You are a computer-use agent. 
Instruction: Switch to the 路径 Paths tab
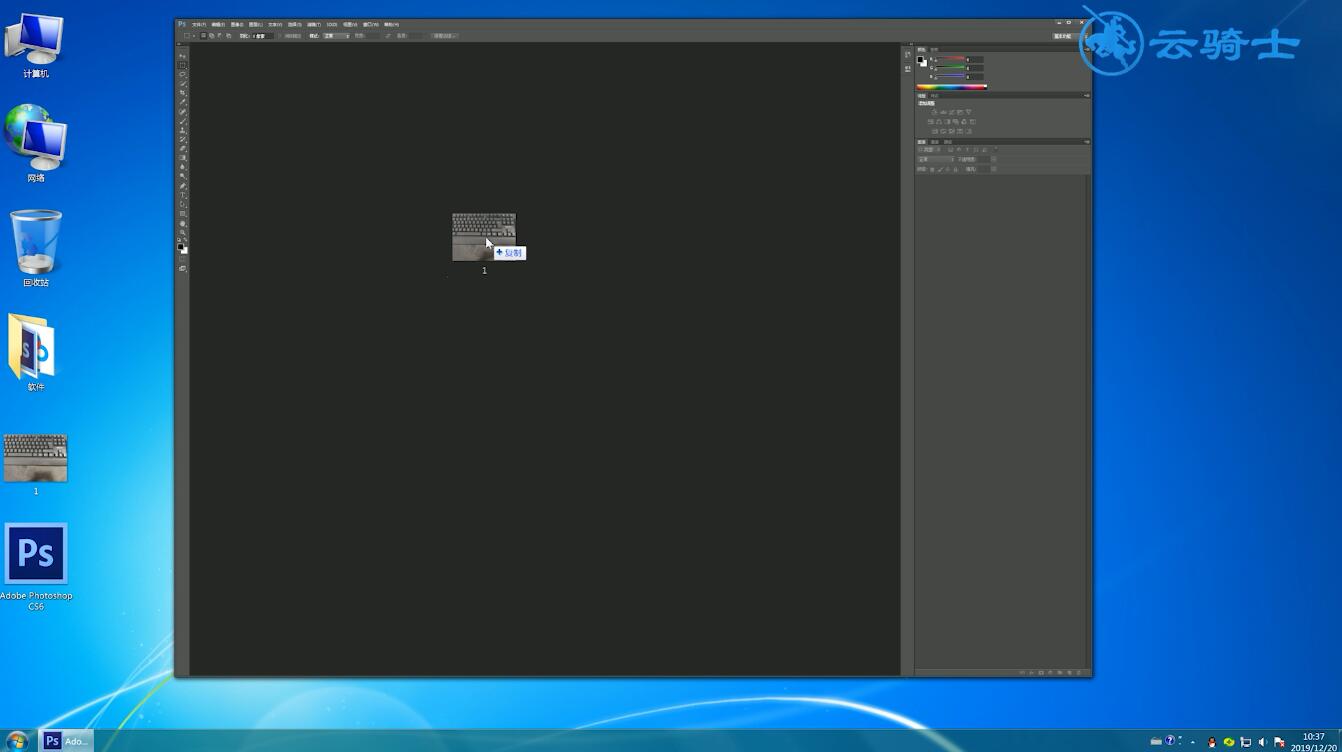948,142
